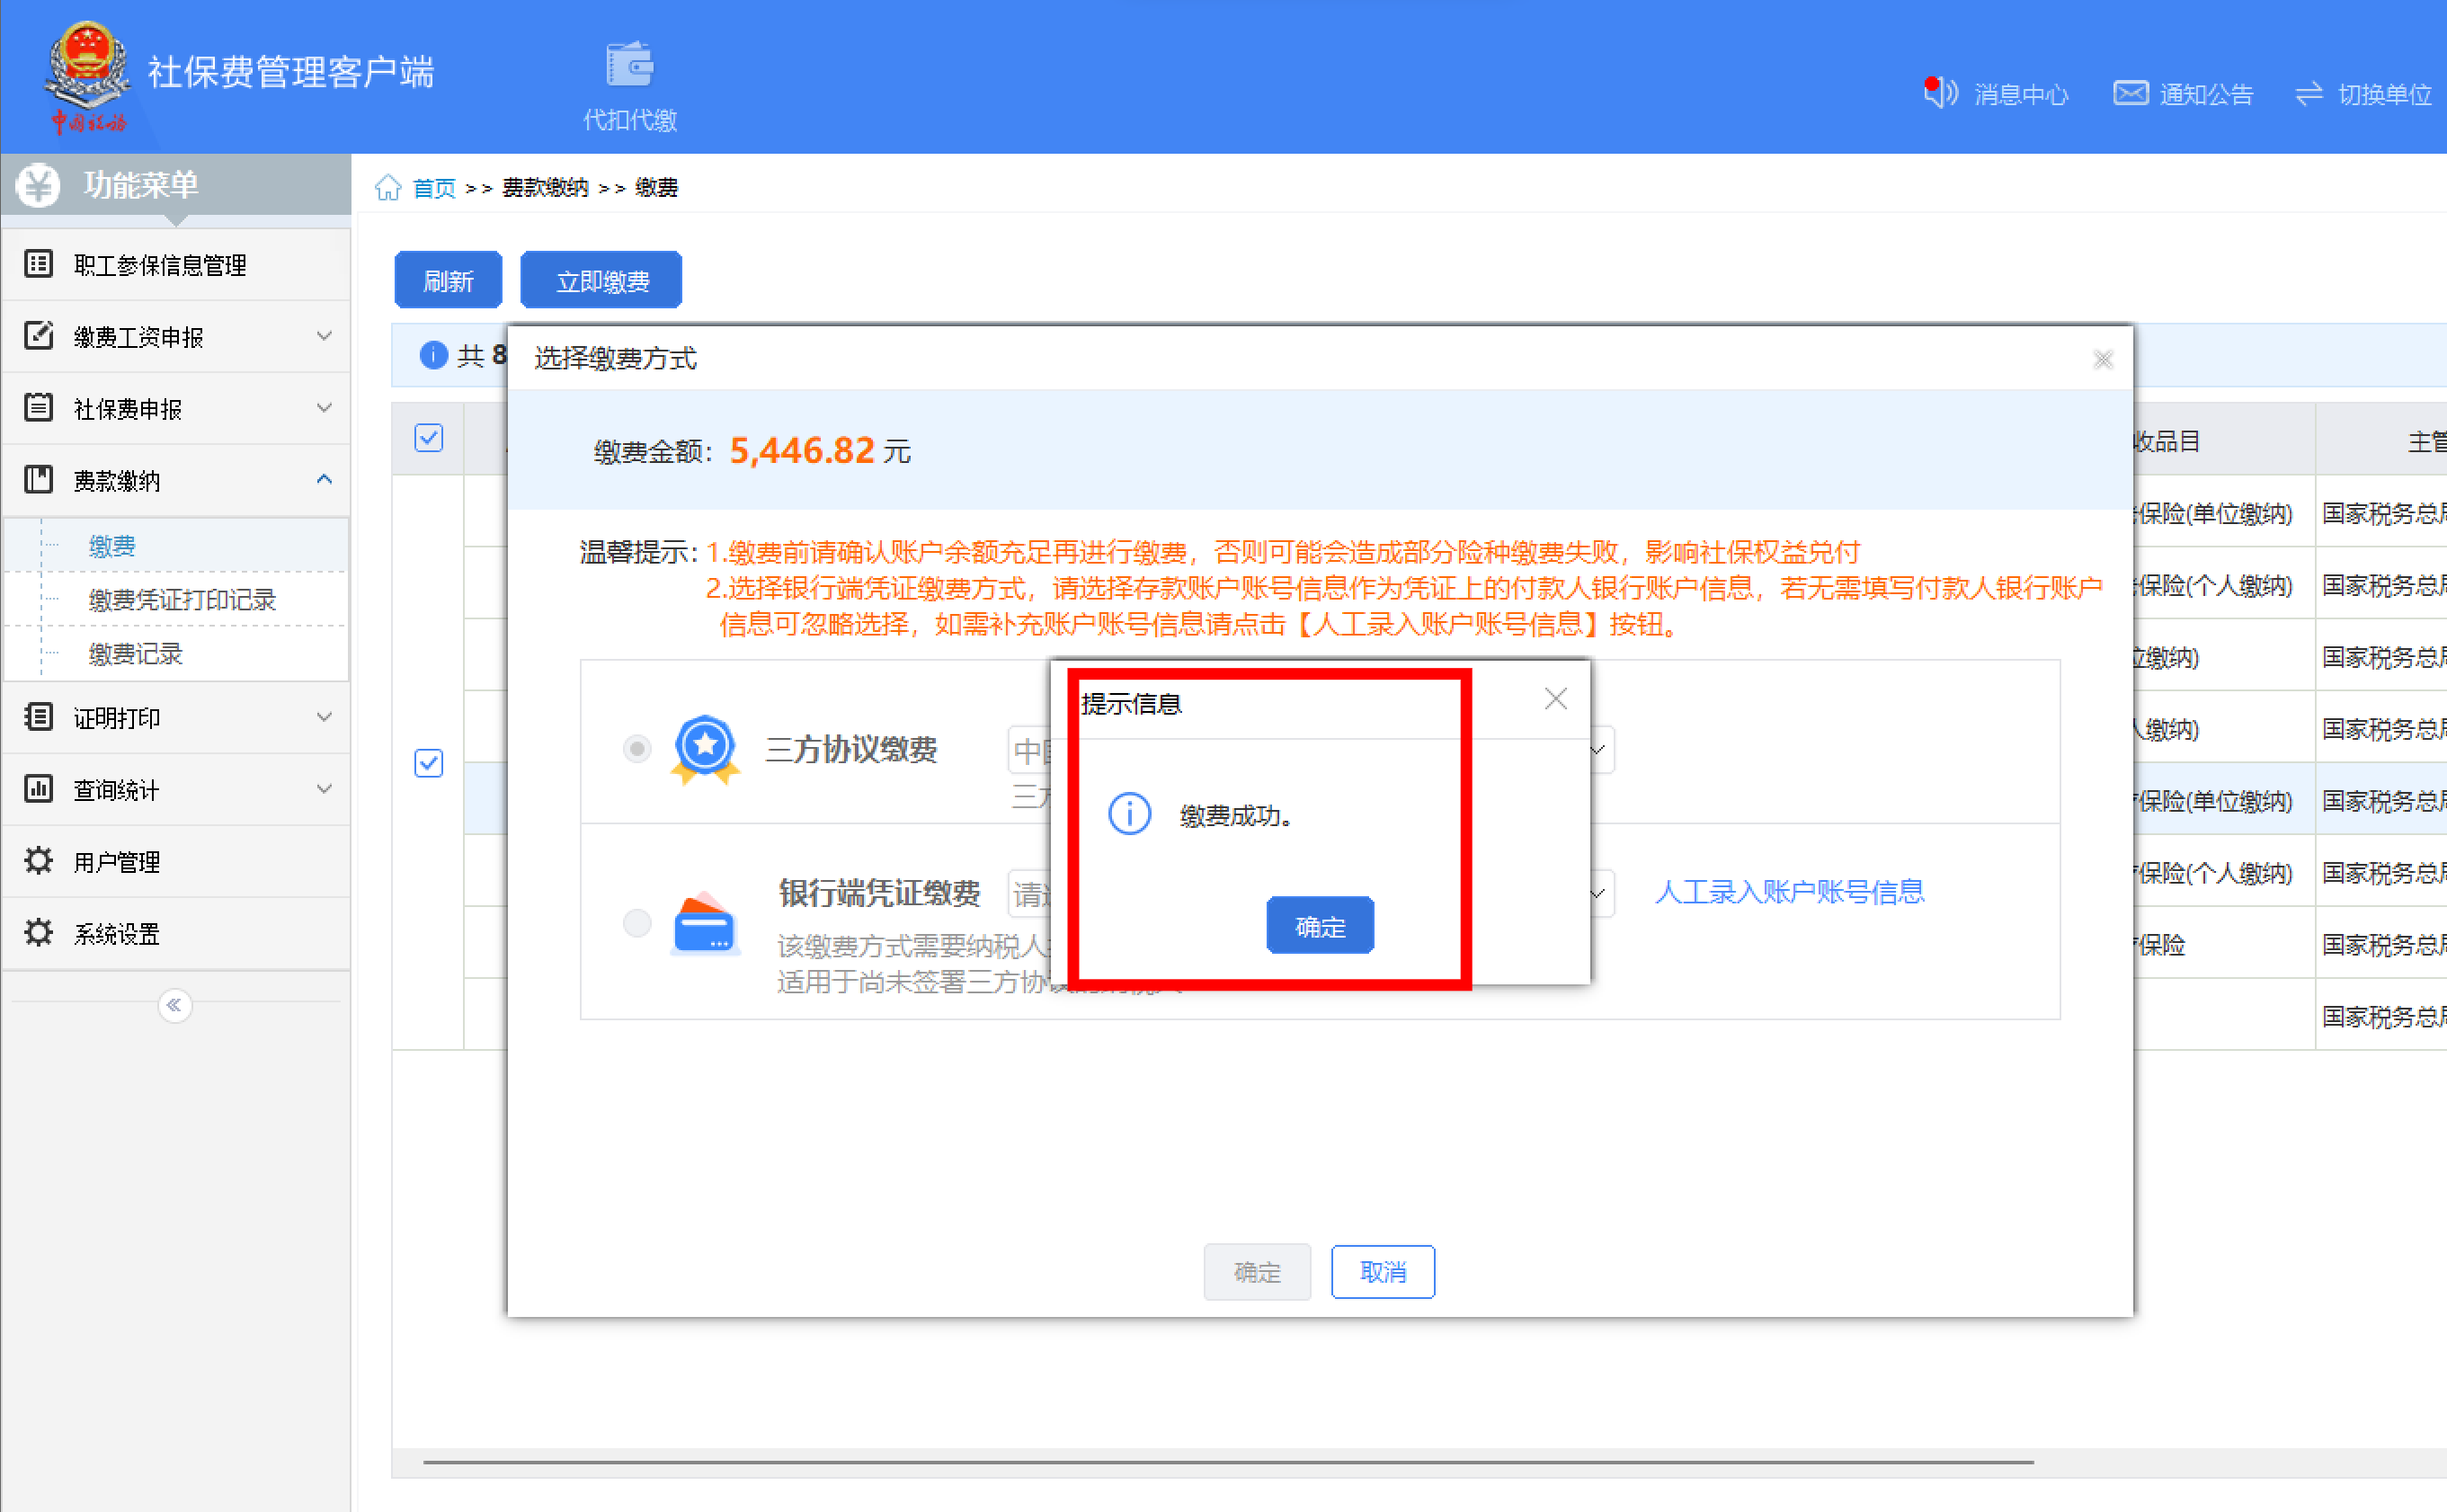Open 职工参保信息管理 menu item
The height and width of the screenshot is (1512, 2447).
tap(160, 265)
